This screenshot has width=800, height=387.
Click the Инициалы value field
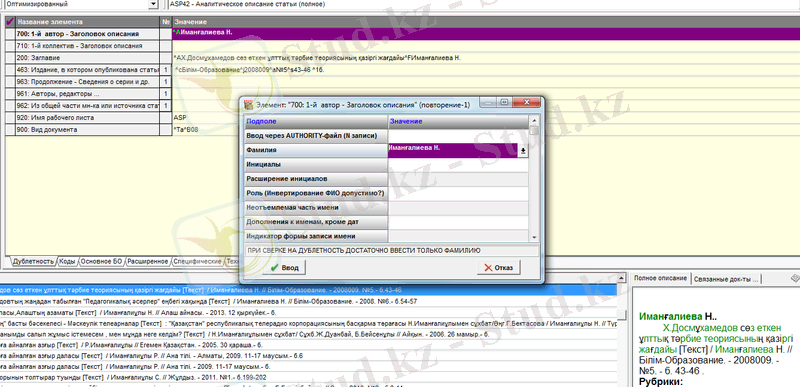click(458, 165)
